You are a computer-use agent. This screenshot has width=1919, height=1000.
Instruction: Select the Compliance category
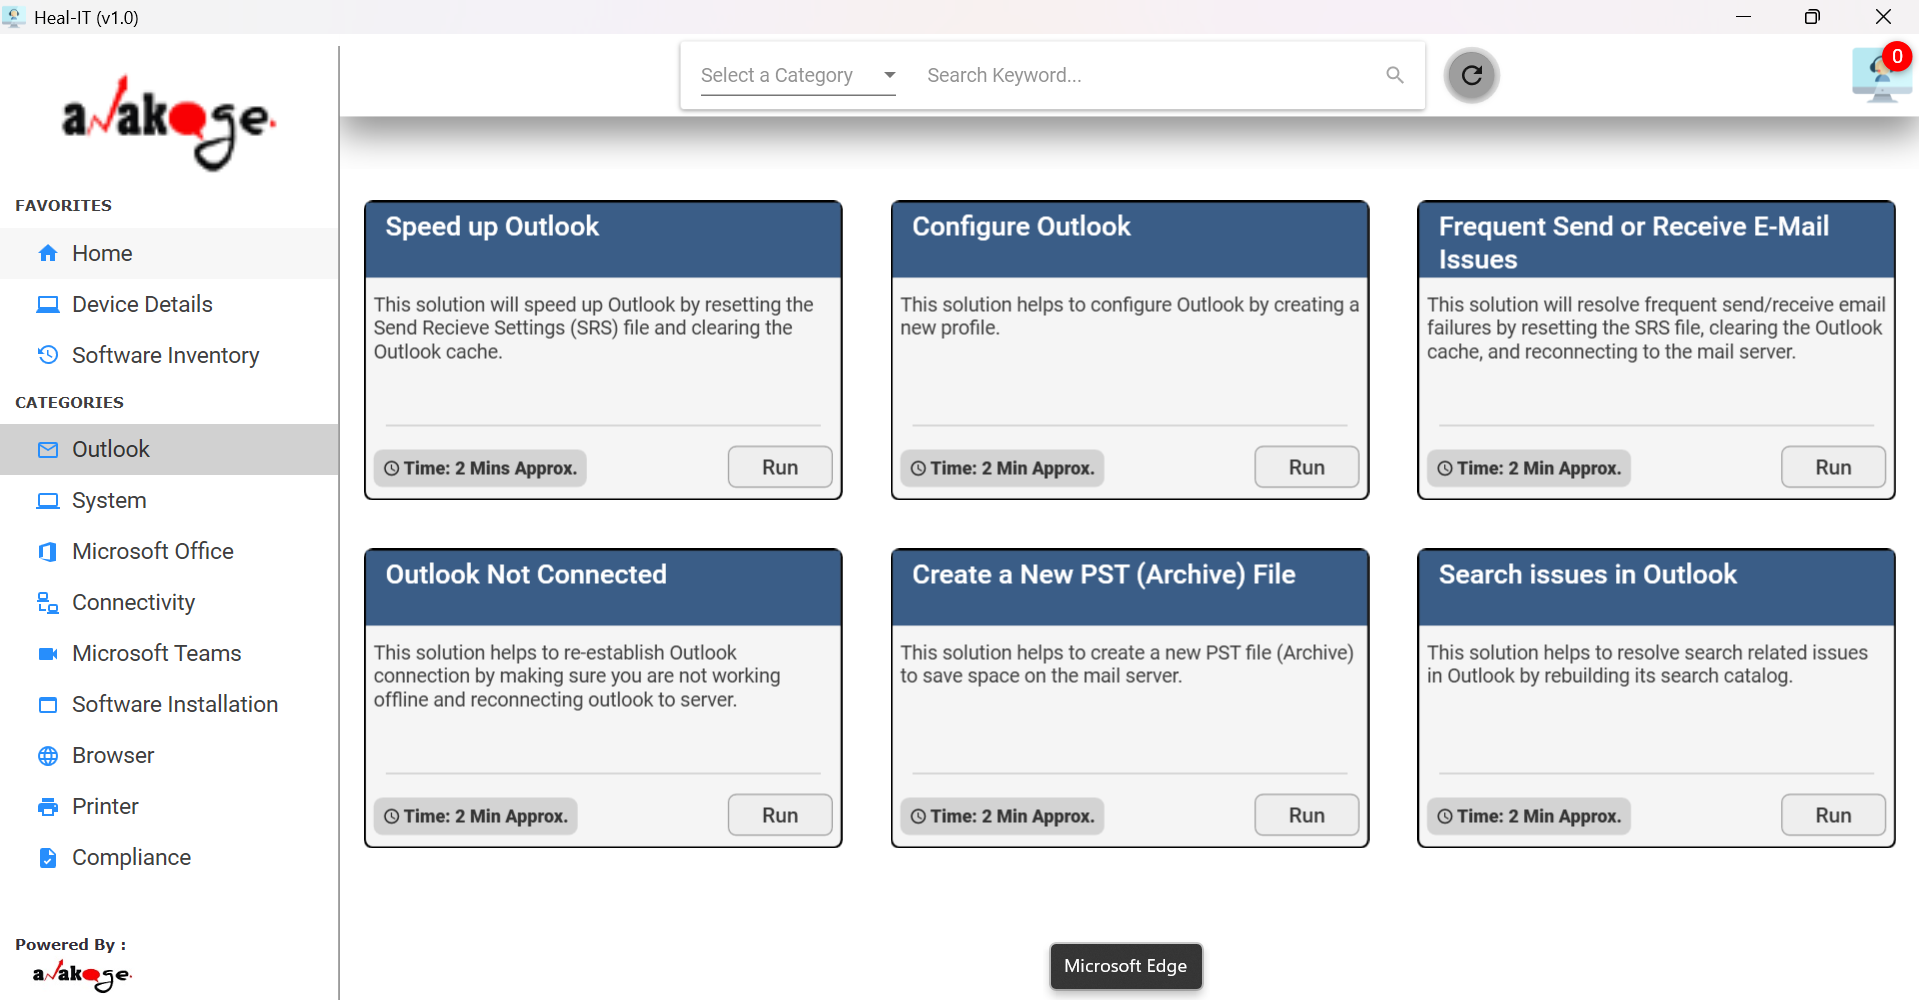click(x=169, y=857)
